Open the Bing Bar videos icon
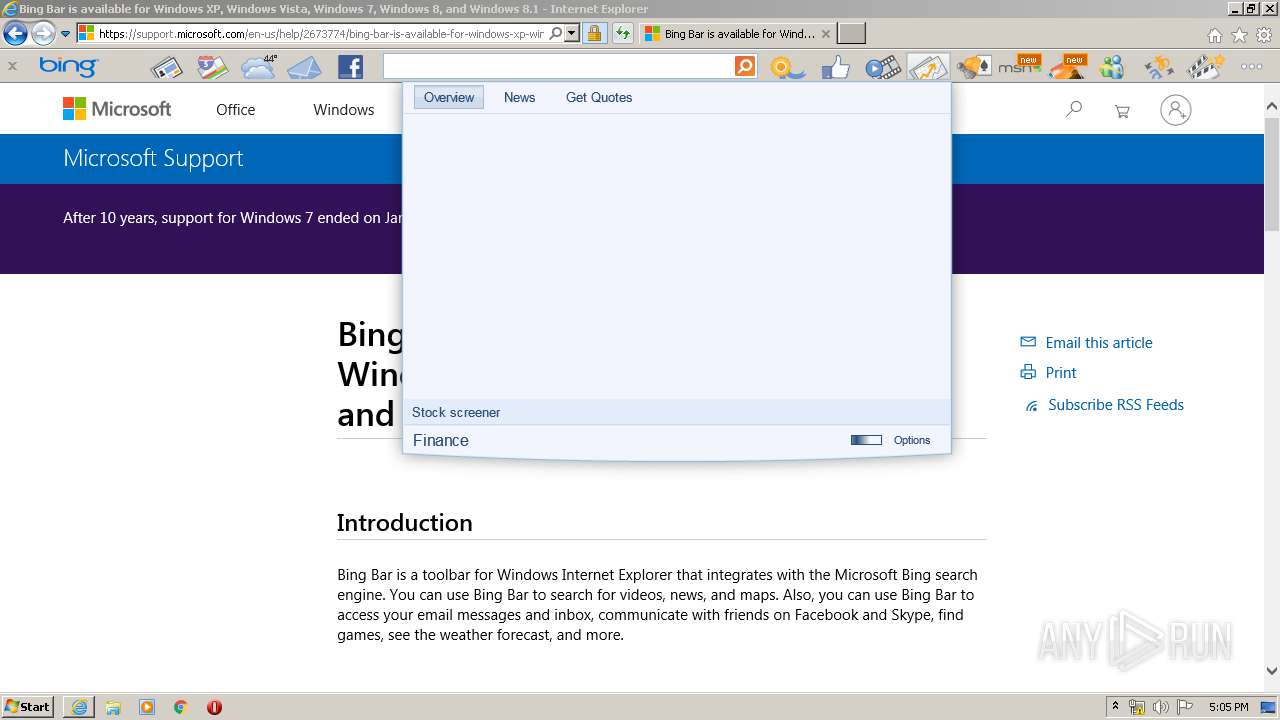 point(882,68)
